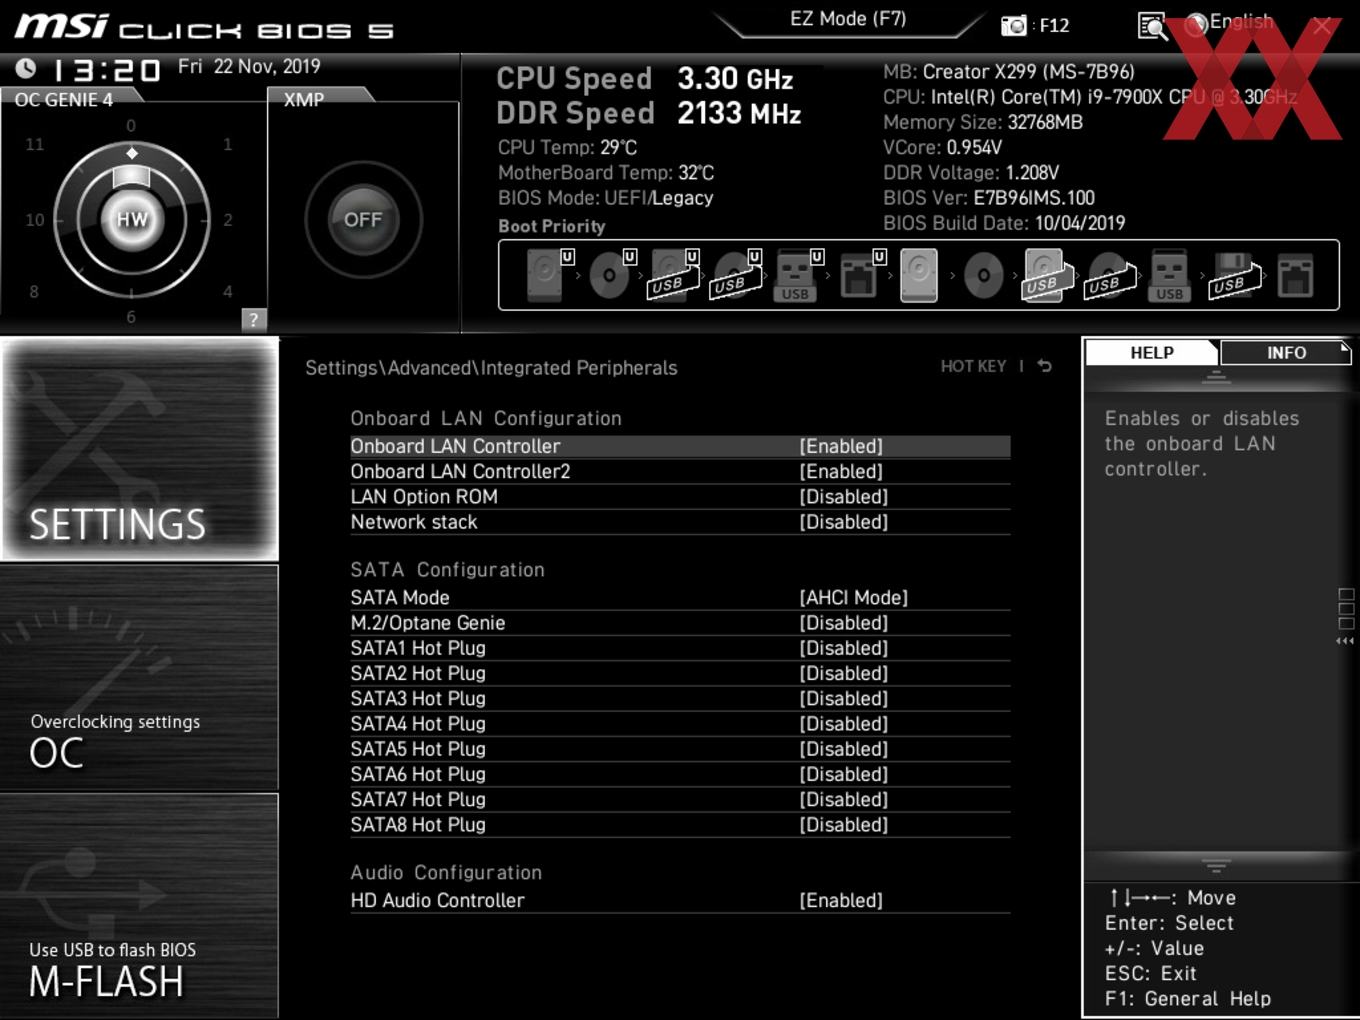Select the legacy CD/DVD boot icon
This screenshot has height=1020, width=1360.
click(x=983, y=275)
